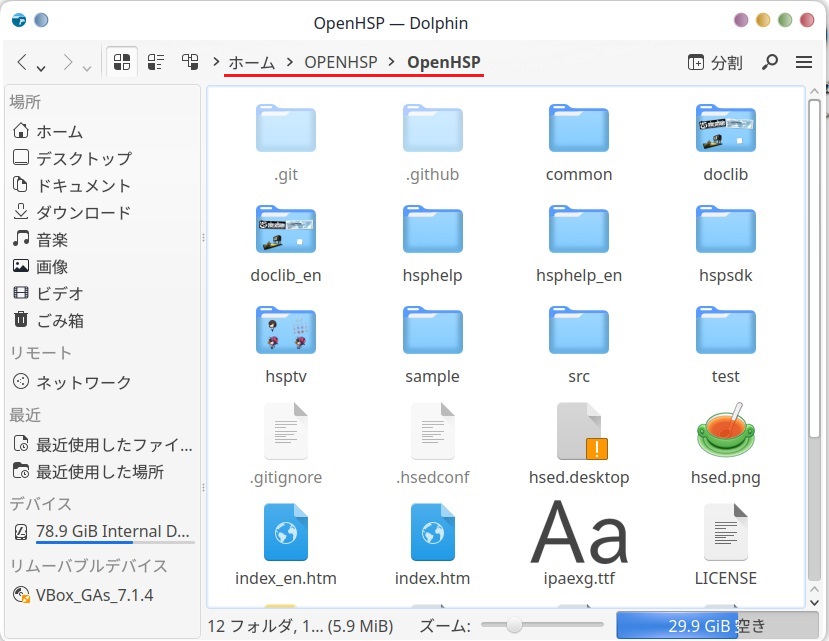
Task: Select the hsed.png teacup thumbnail
Action: coord(725,429)
